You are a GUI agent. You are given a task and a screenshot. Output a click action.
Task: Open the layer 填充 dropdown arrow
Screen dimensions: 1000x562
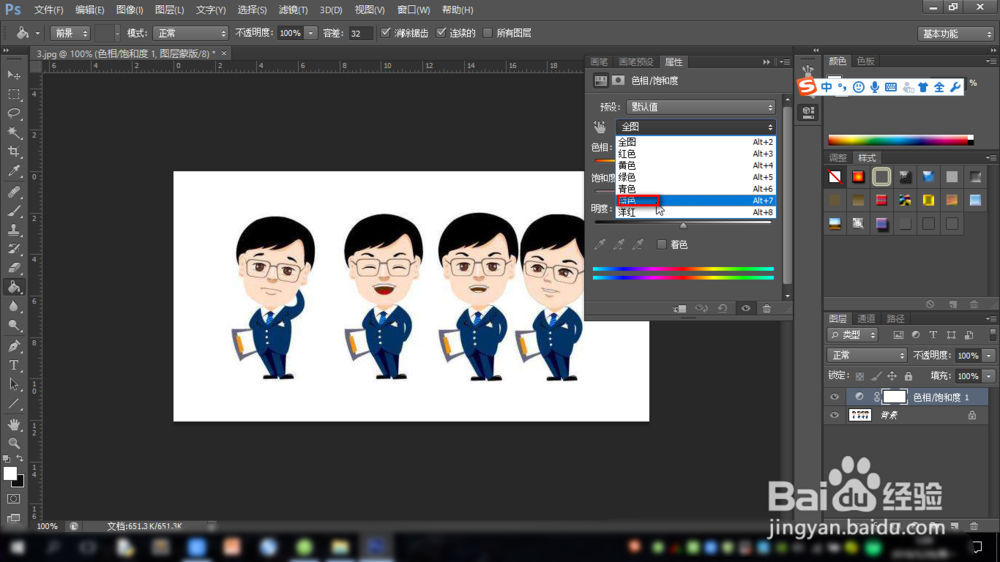[x=989, y=376]
